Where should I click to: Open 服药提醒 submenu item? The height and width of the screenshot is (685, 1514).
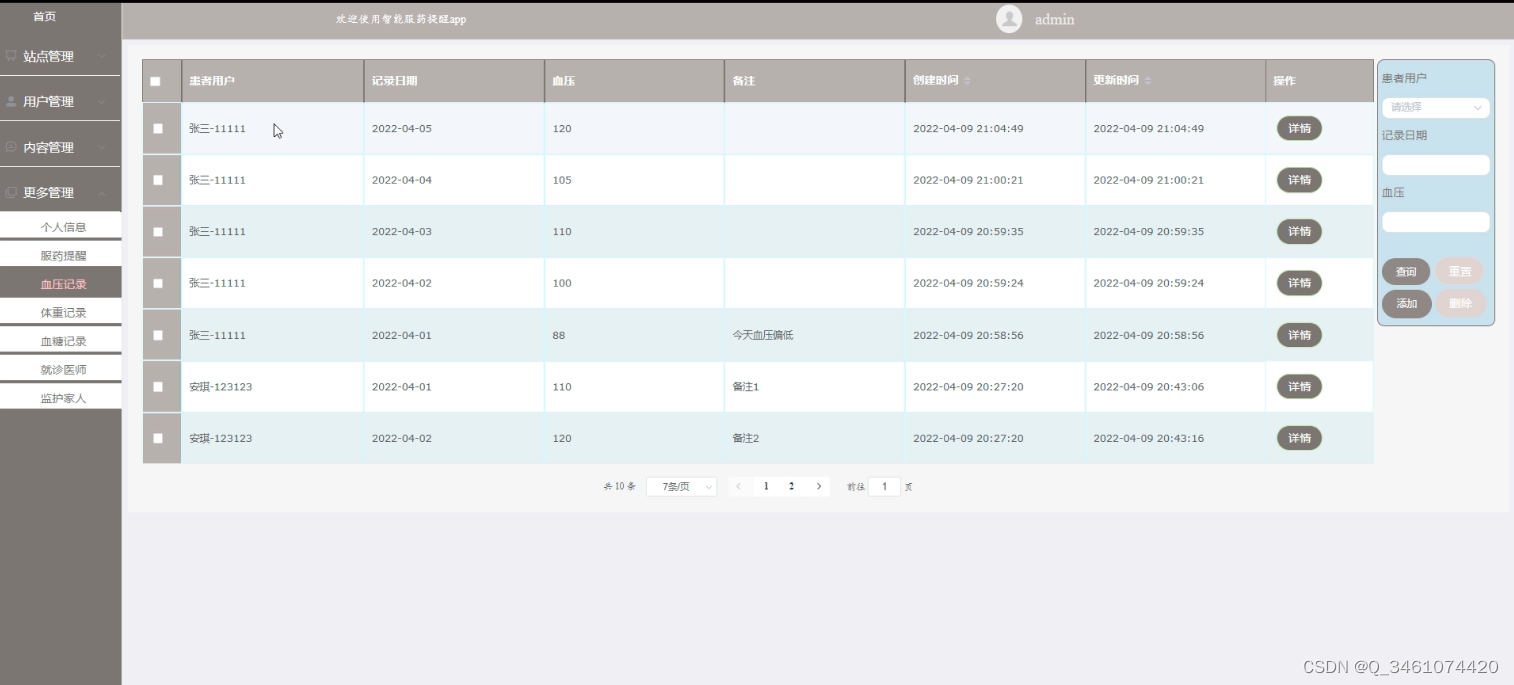point(61,255)
